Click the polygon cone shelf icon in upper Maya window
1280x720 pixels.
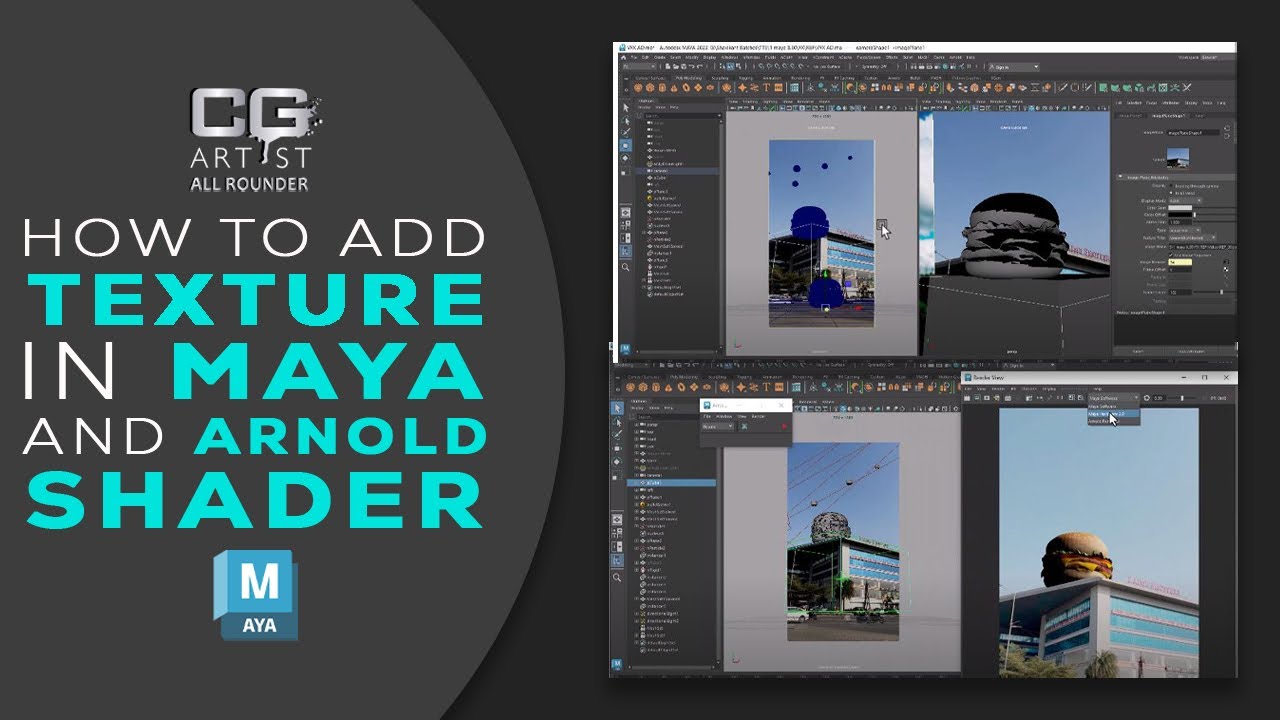[674, 88]
